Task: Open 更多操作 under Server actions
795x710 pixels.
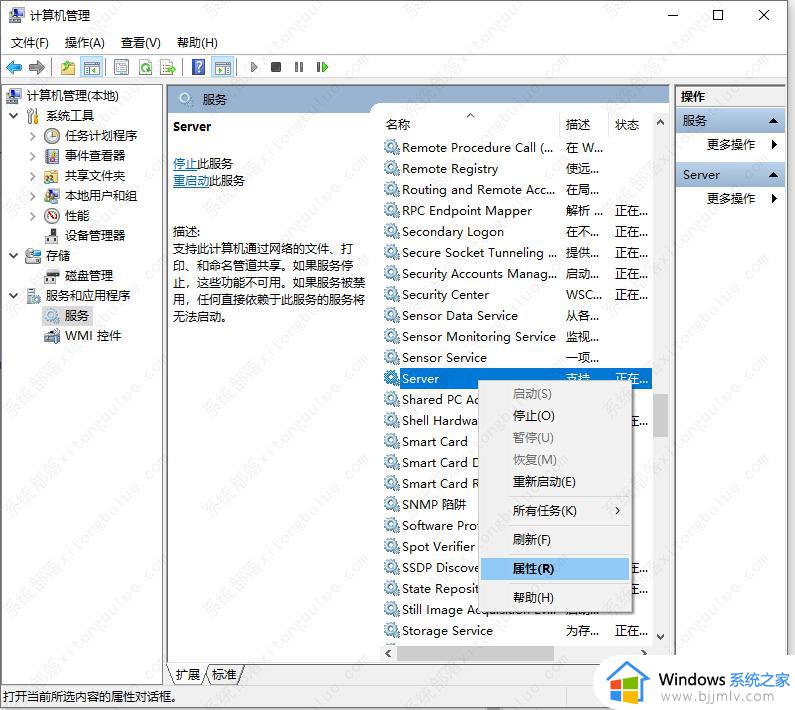Action: point(731,198)
